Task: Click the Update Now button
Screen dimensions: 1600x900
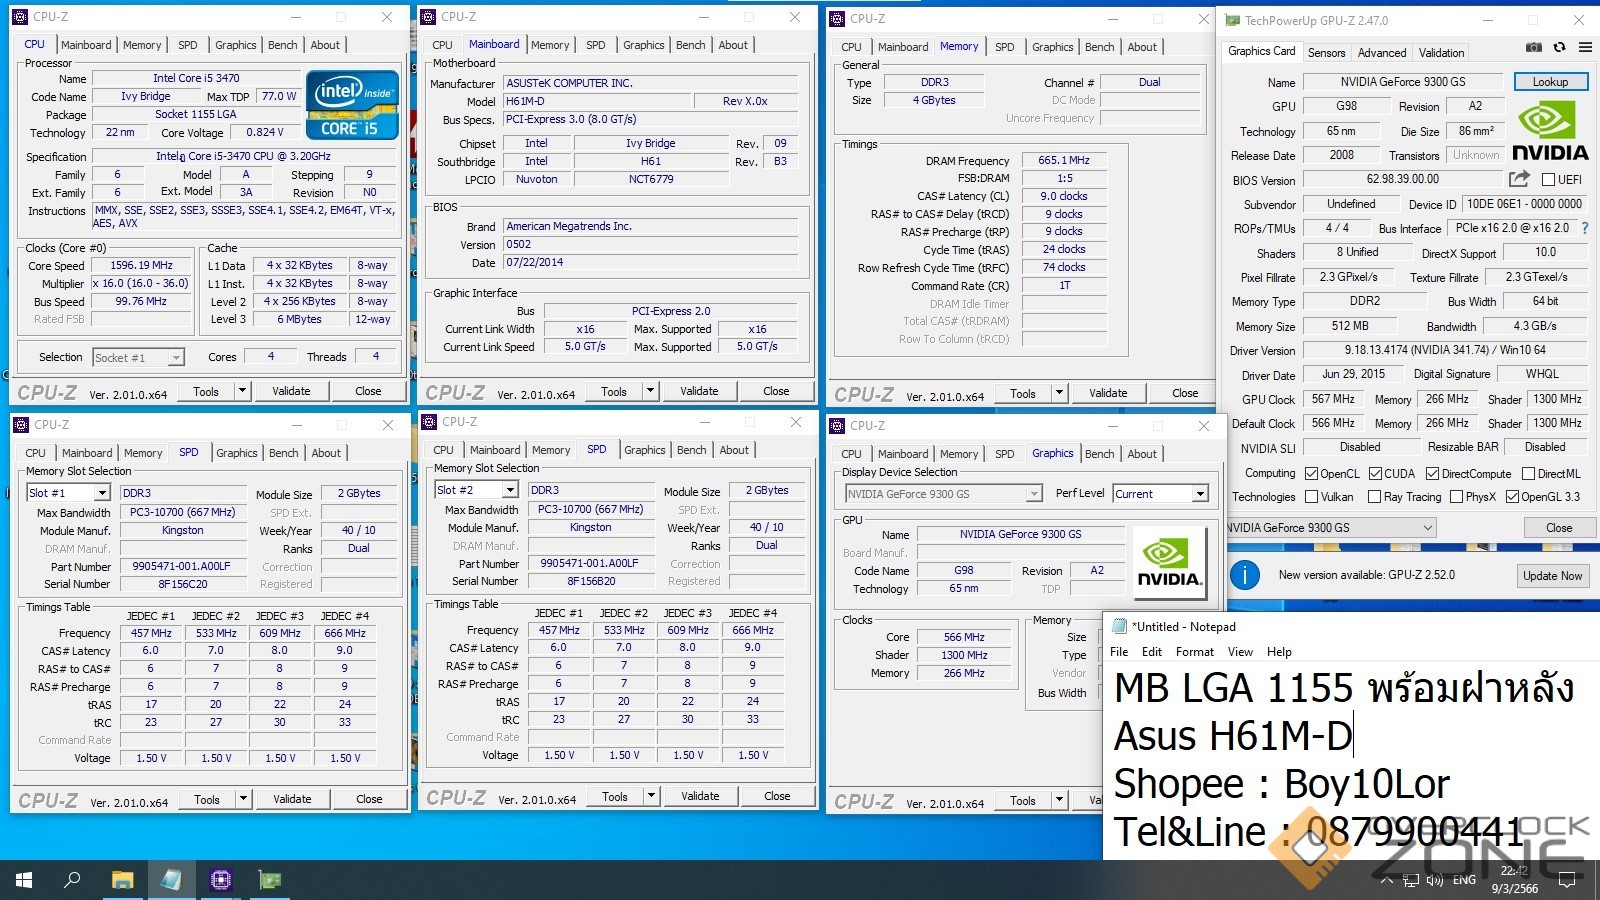Action: (x=1552, y=576)
